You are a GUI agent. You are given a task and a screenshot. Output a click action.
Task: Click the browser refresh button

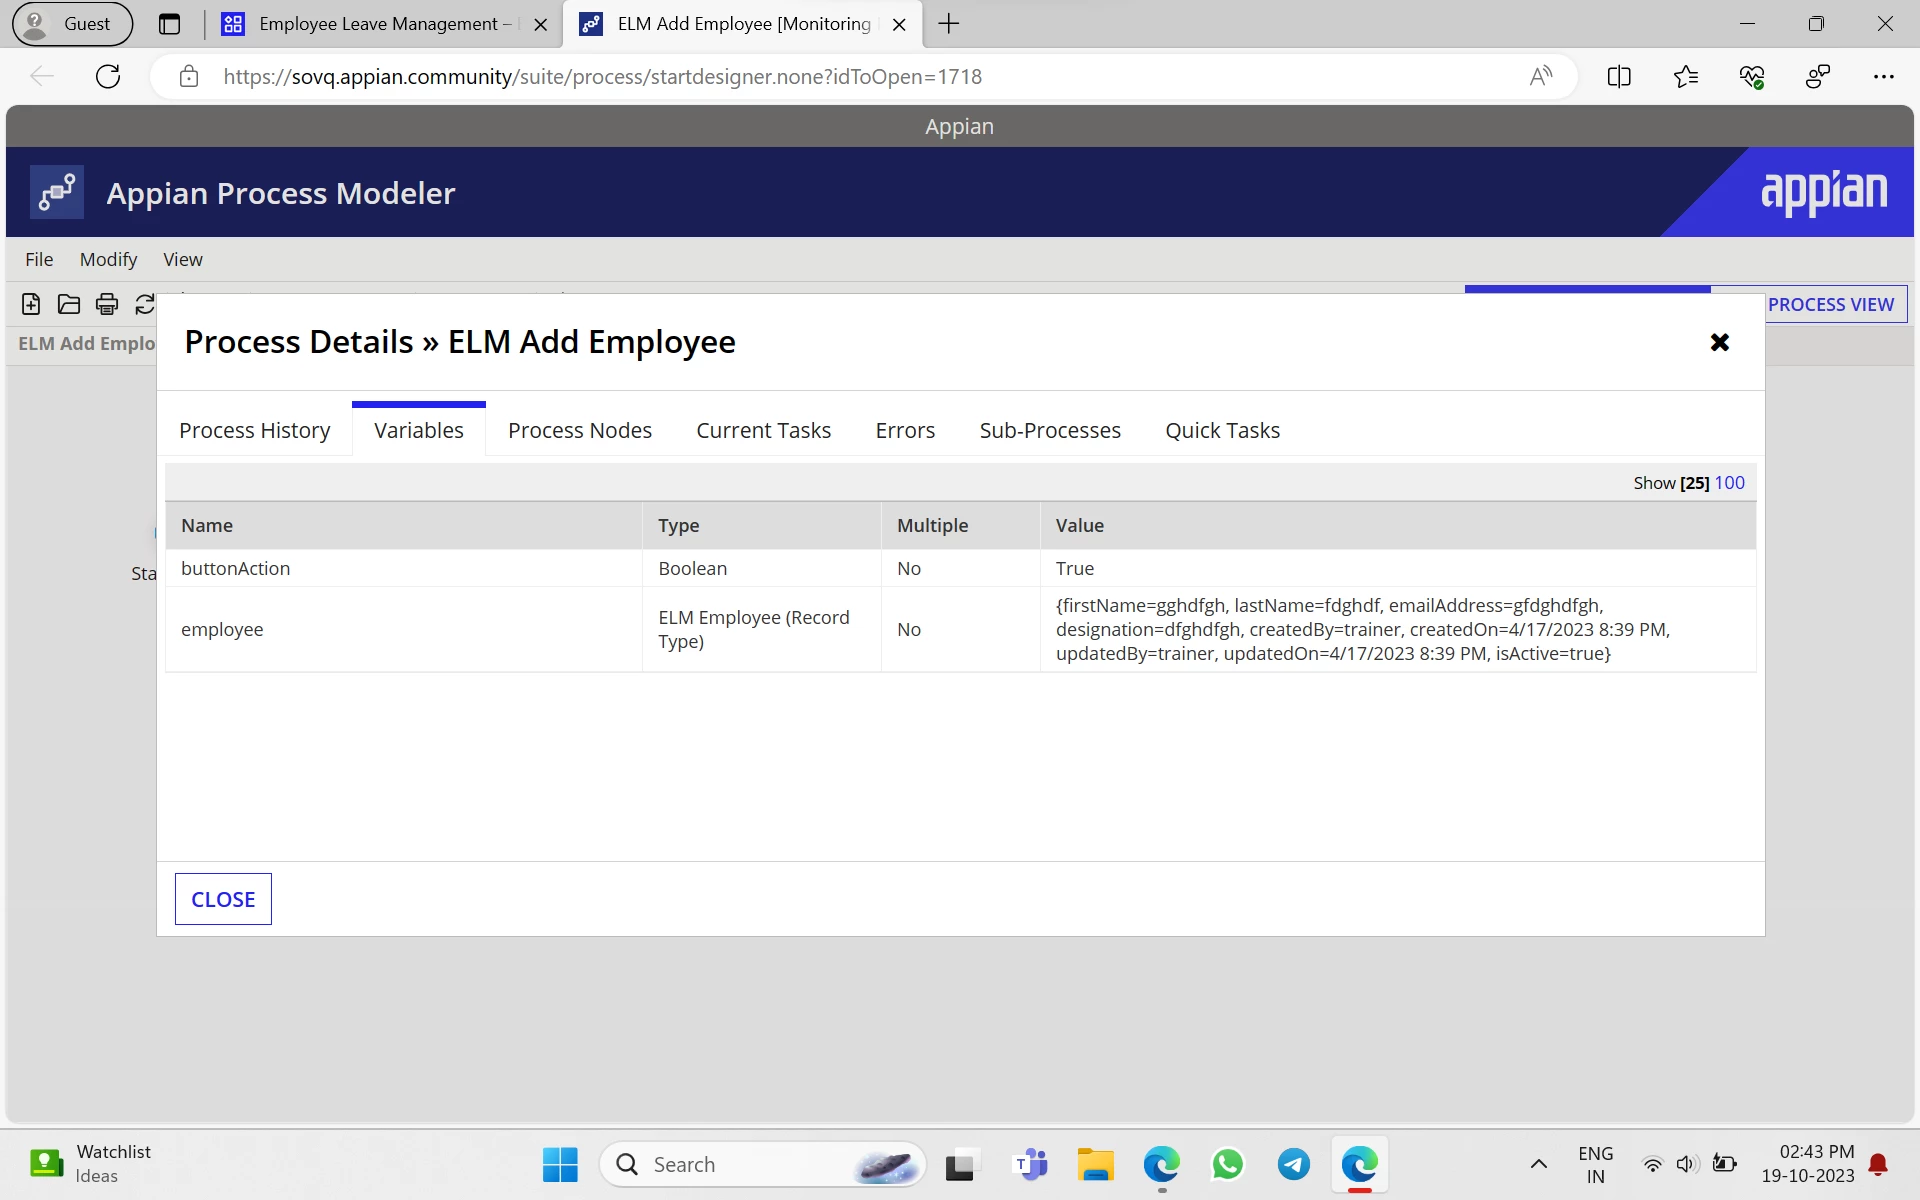108,77
